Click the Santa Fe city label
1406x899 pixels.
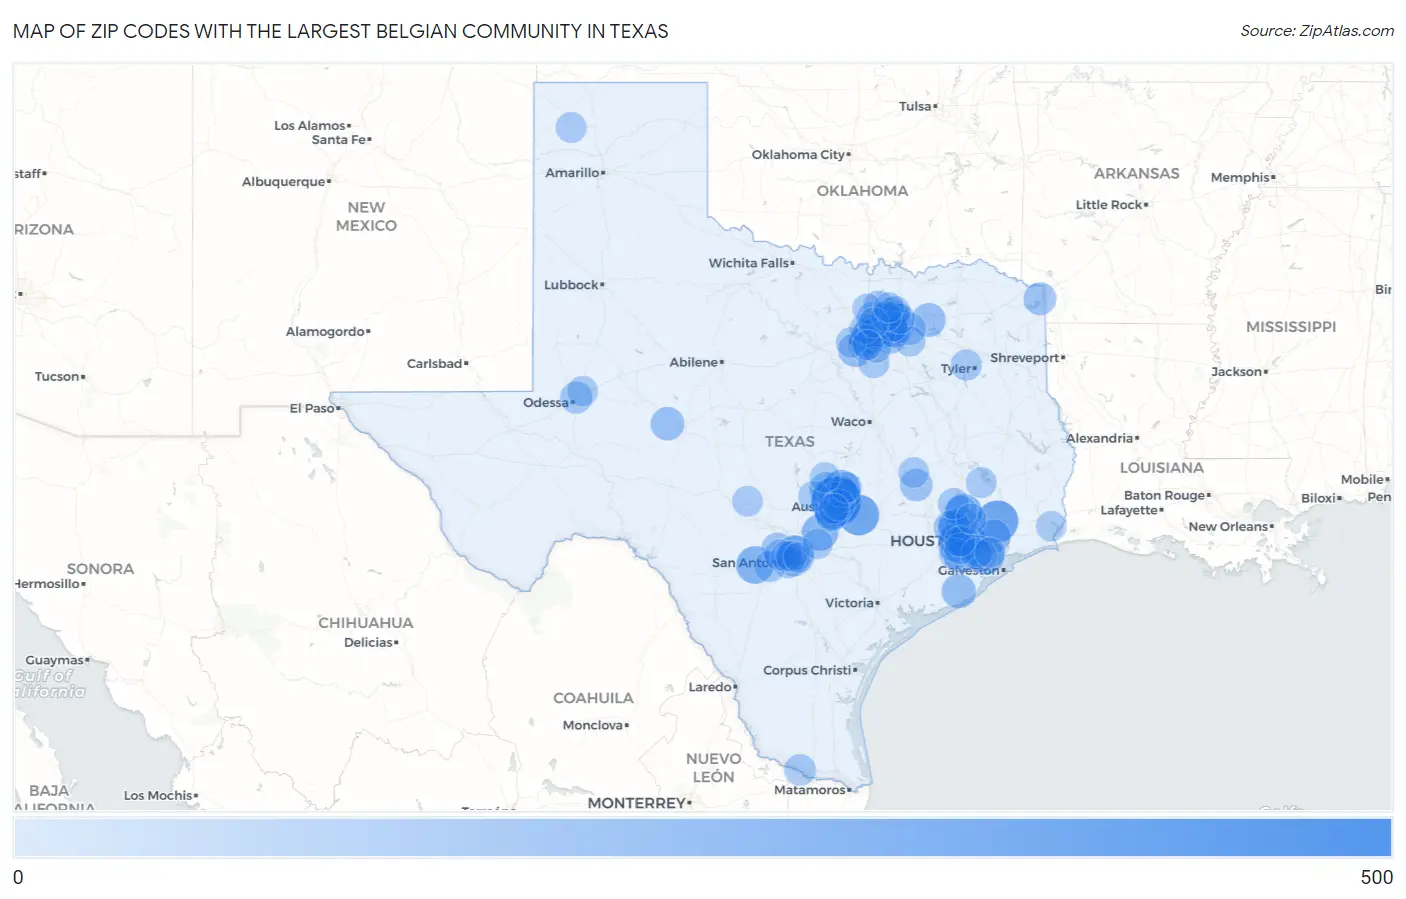point(338,140)
